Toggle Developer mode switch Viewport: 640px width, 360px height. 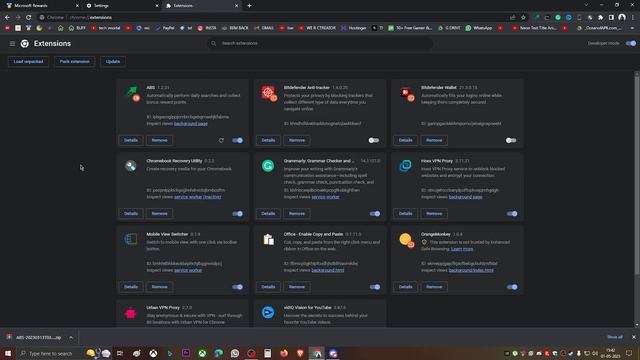click(631, 43)
